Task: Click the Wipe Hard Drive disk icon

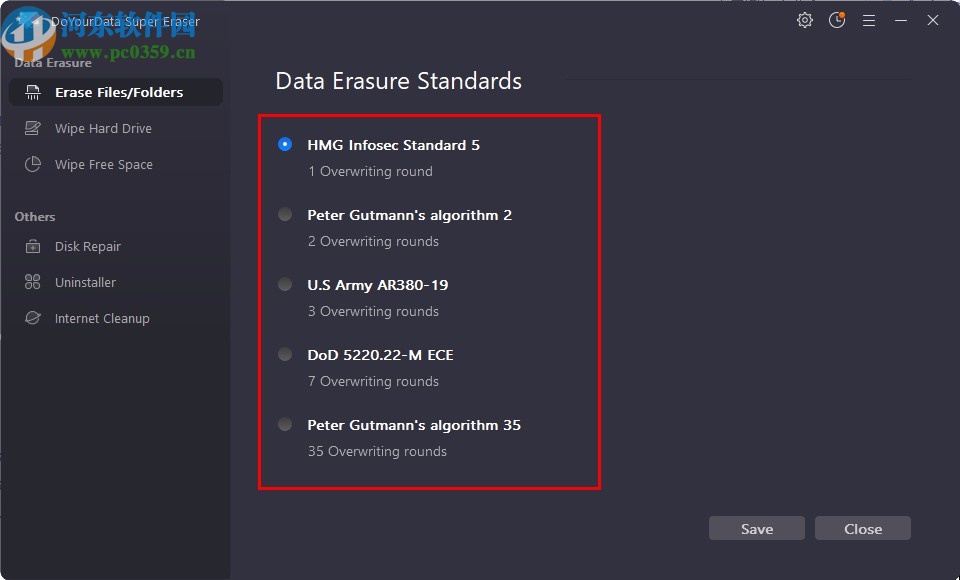Action: click(33, 128)
